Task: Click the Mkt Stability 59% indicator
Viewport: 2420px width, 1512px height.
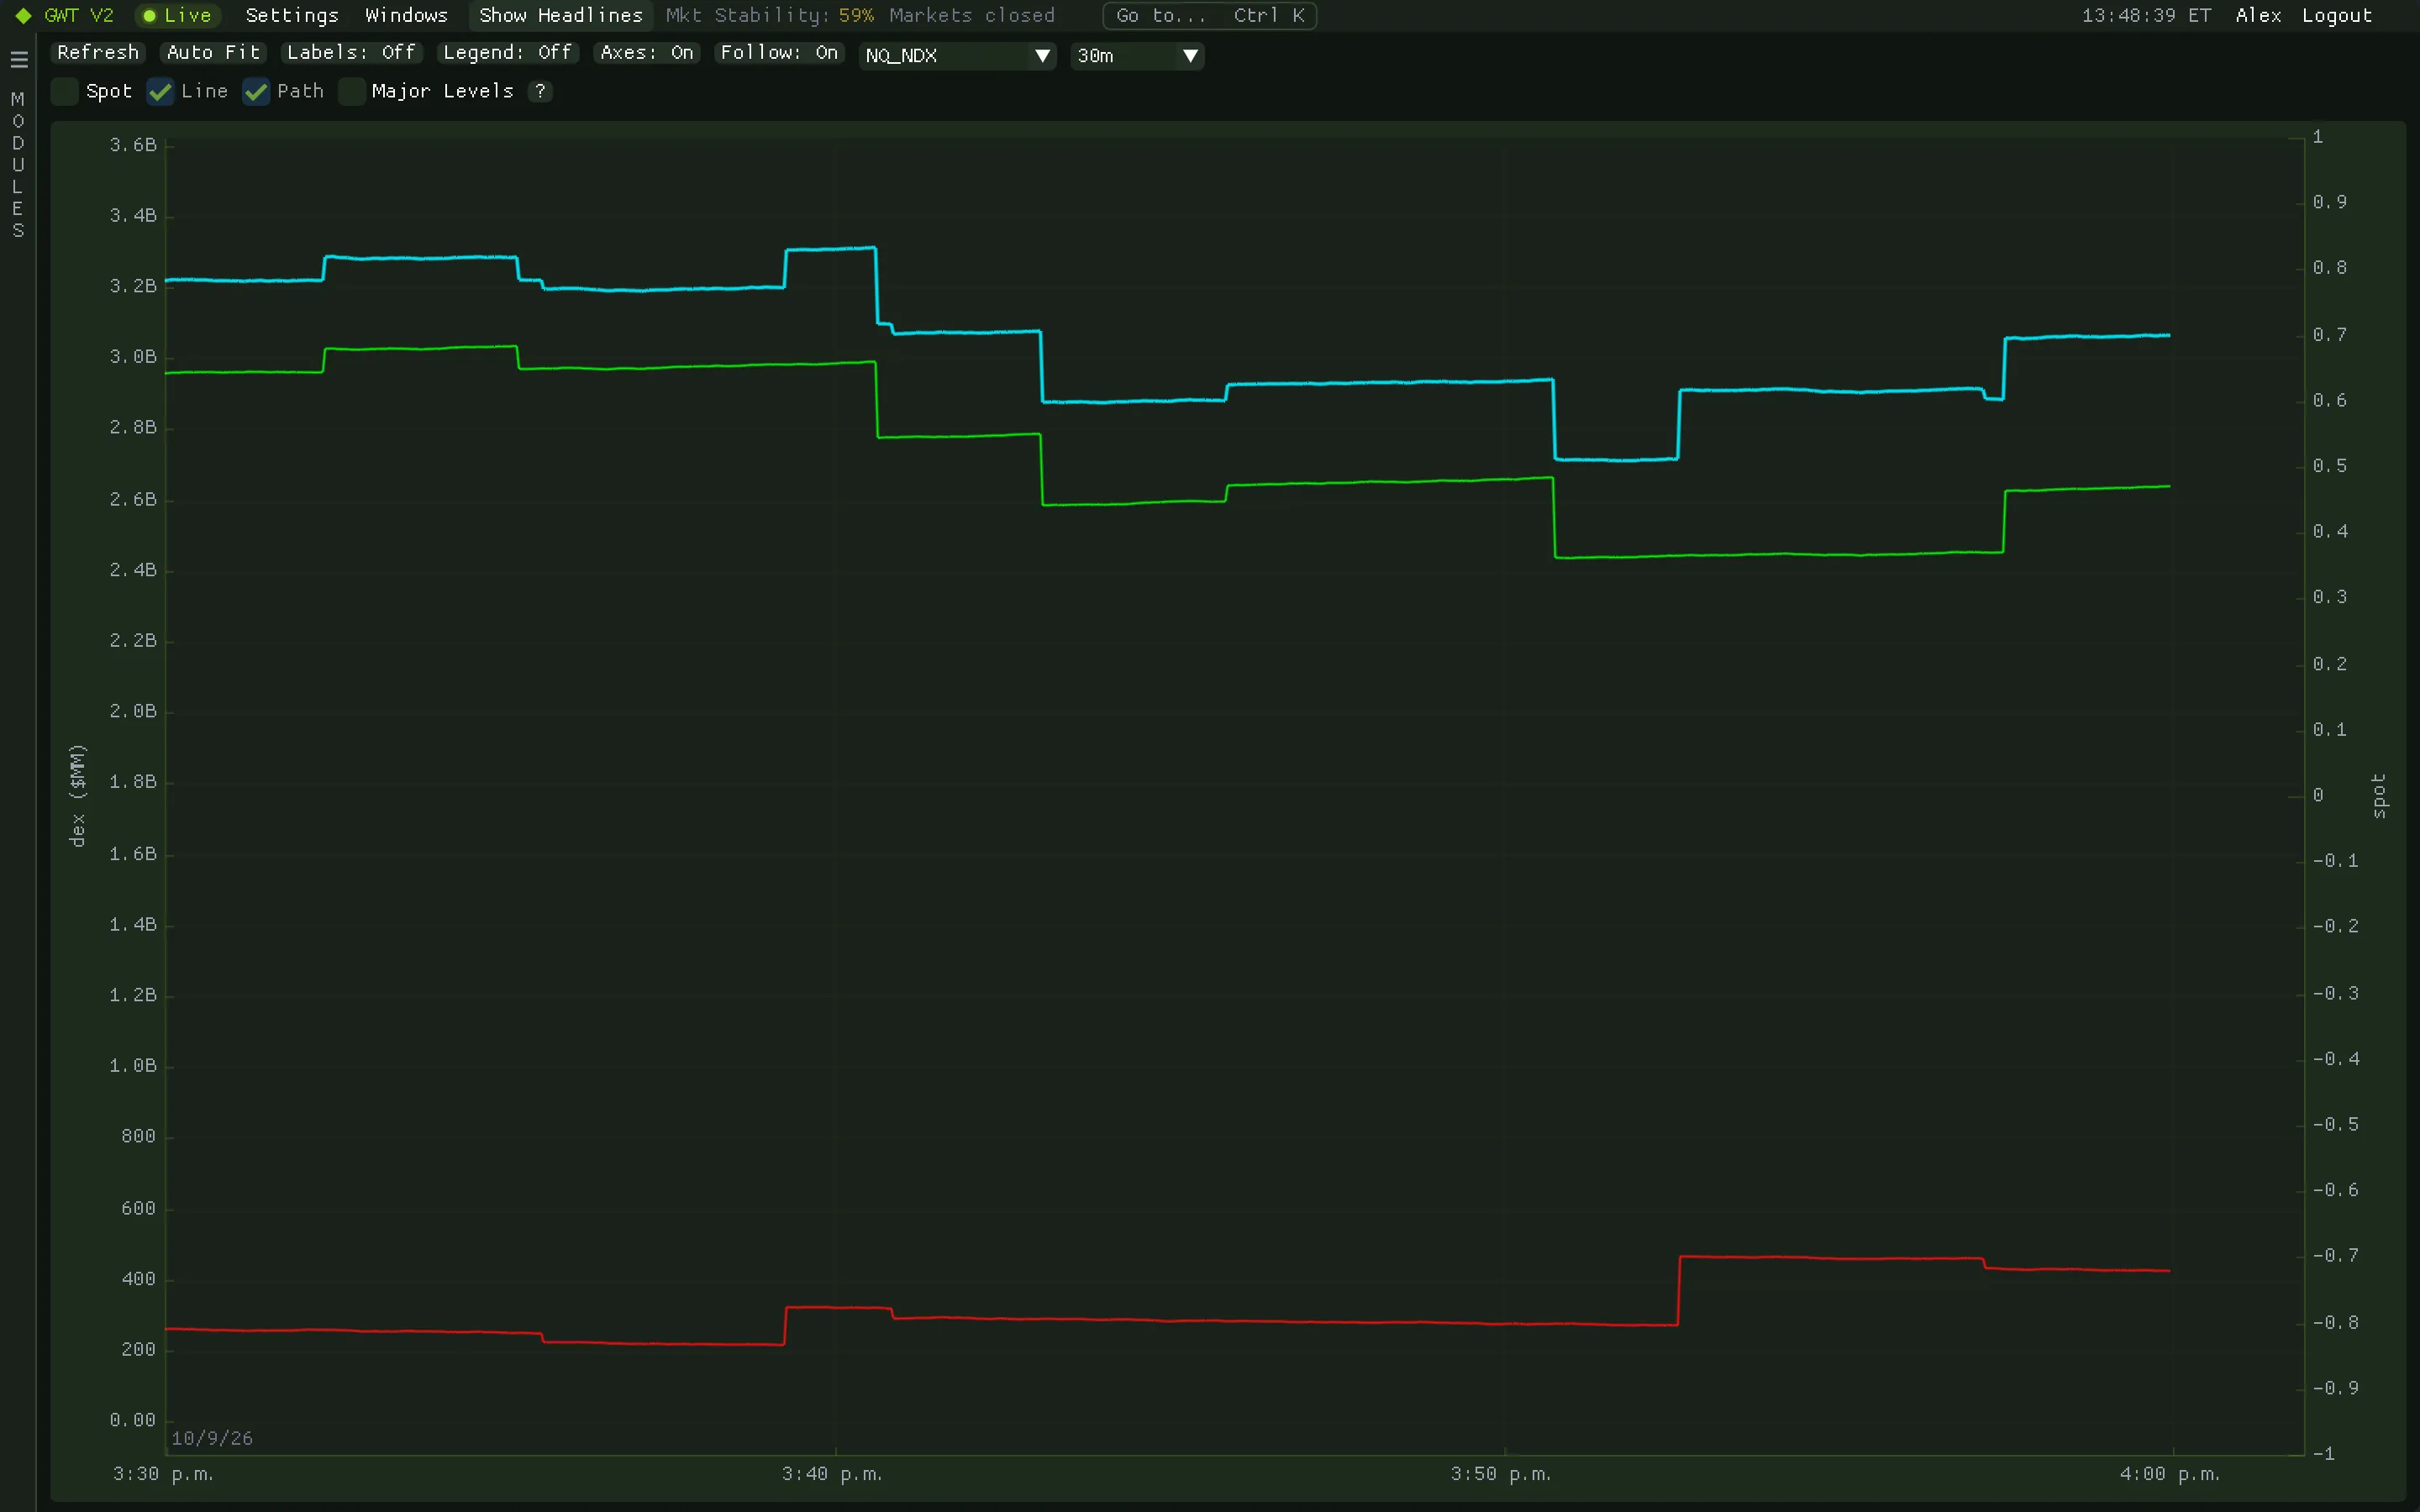Action: (x=770, y=16)
